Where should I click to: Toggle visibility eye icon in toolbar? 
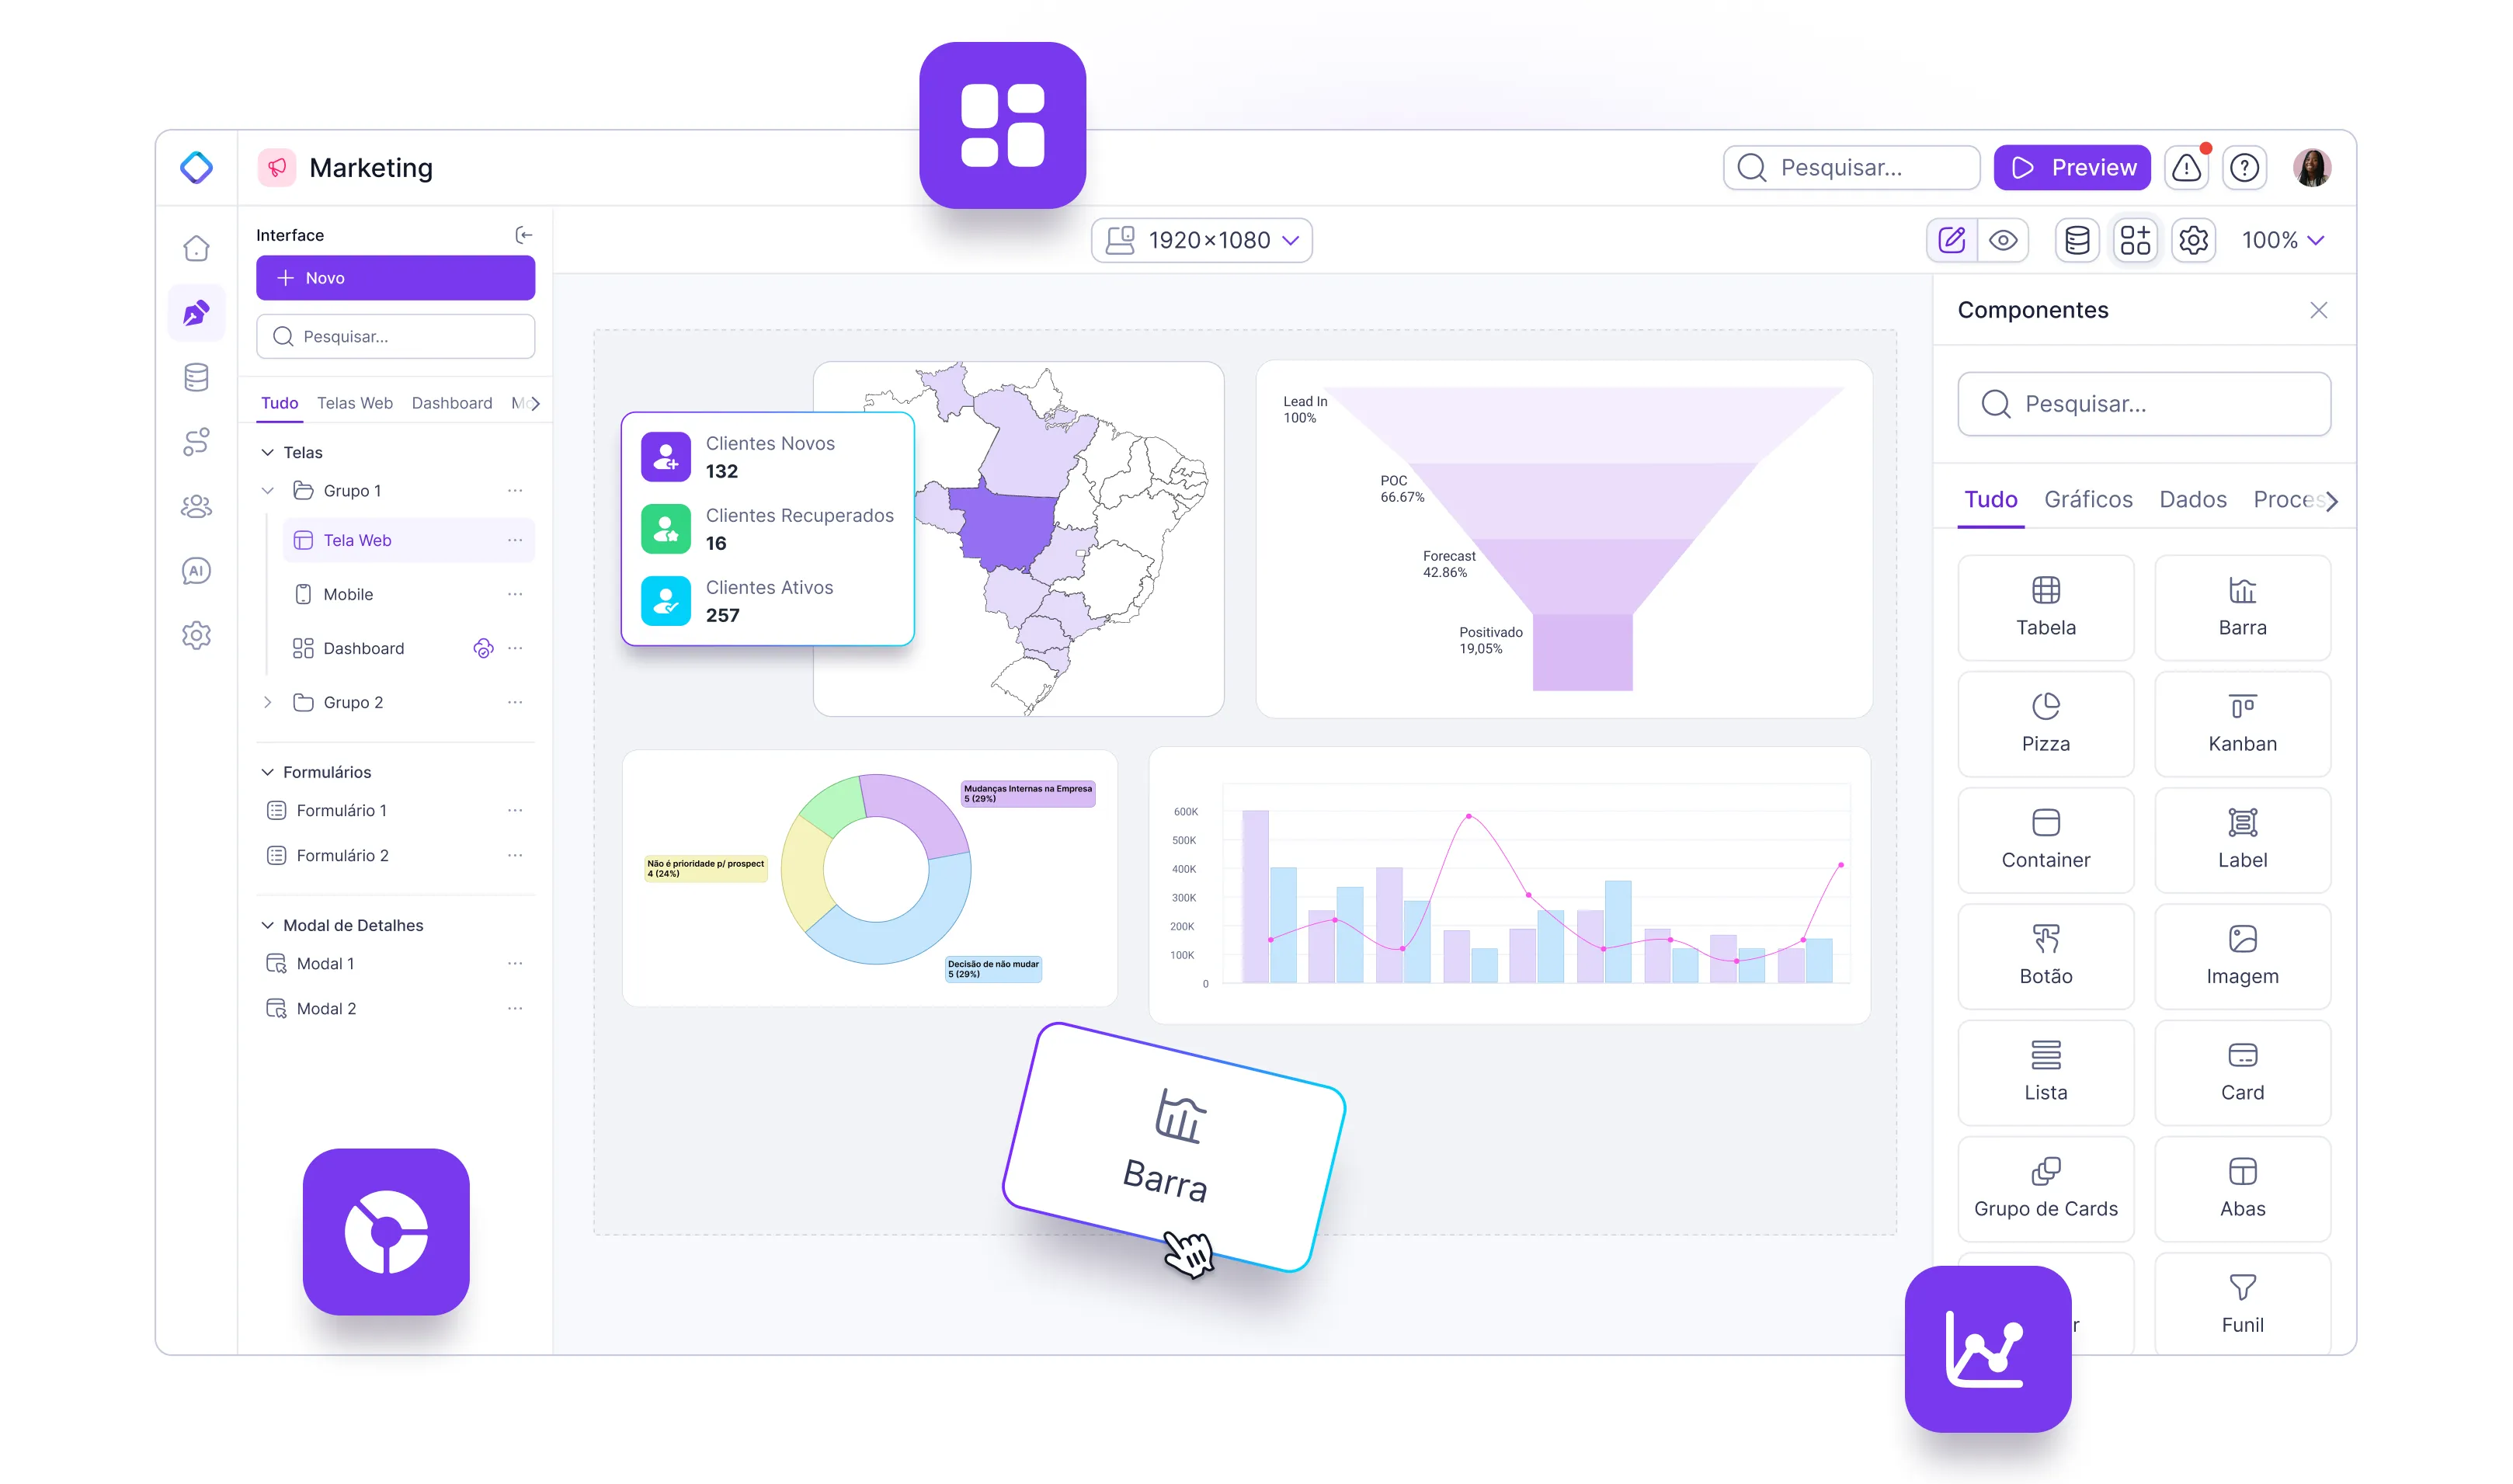(2004, 240)
